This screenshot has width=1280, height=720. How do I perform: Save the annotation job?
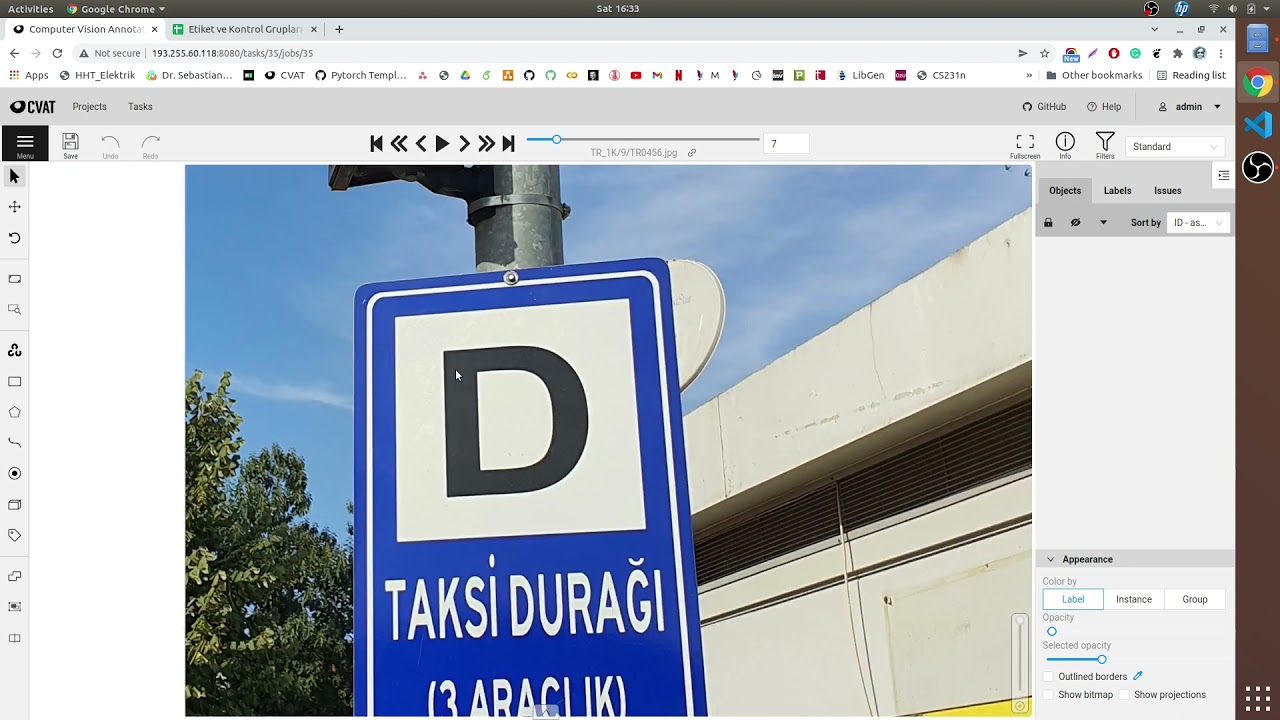click(70, 145)
